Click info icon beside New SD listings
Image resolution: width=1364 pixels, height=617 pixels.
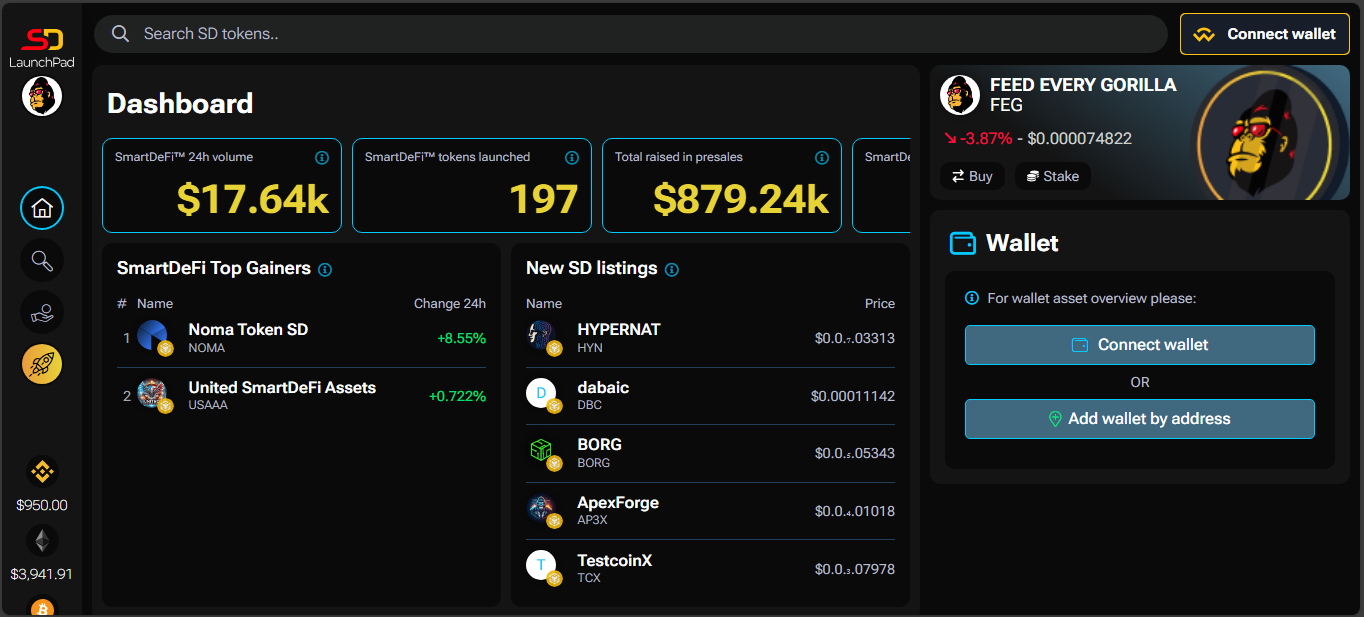click(672, 270)
